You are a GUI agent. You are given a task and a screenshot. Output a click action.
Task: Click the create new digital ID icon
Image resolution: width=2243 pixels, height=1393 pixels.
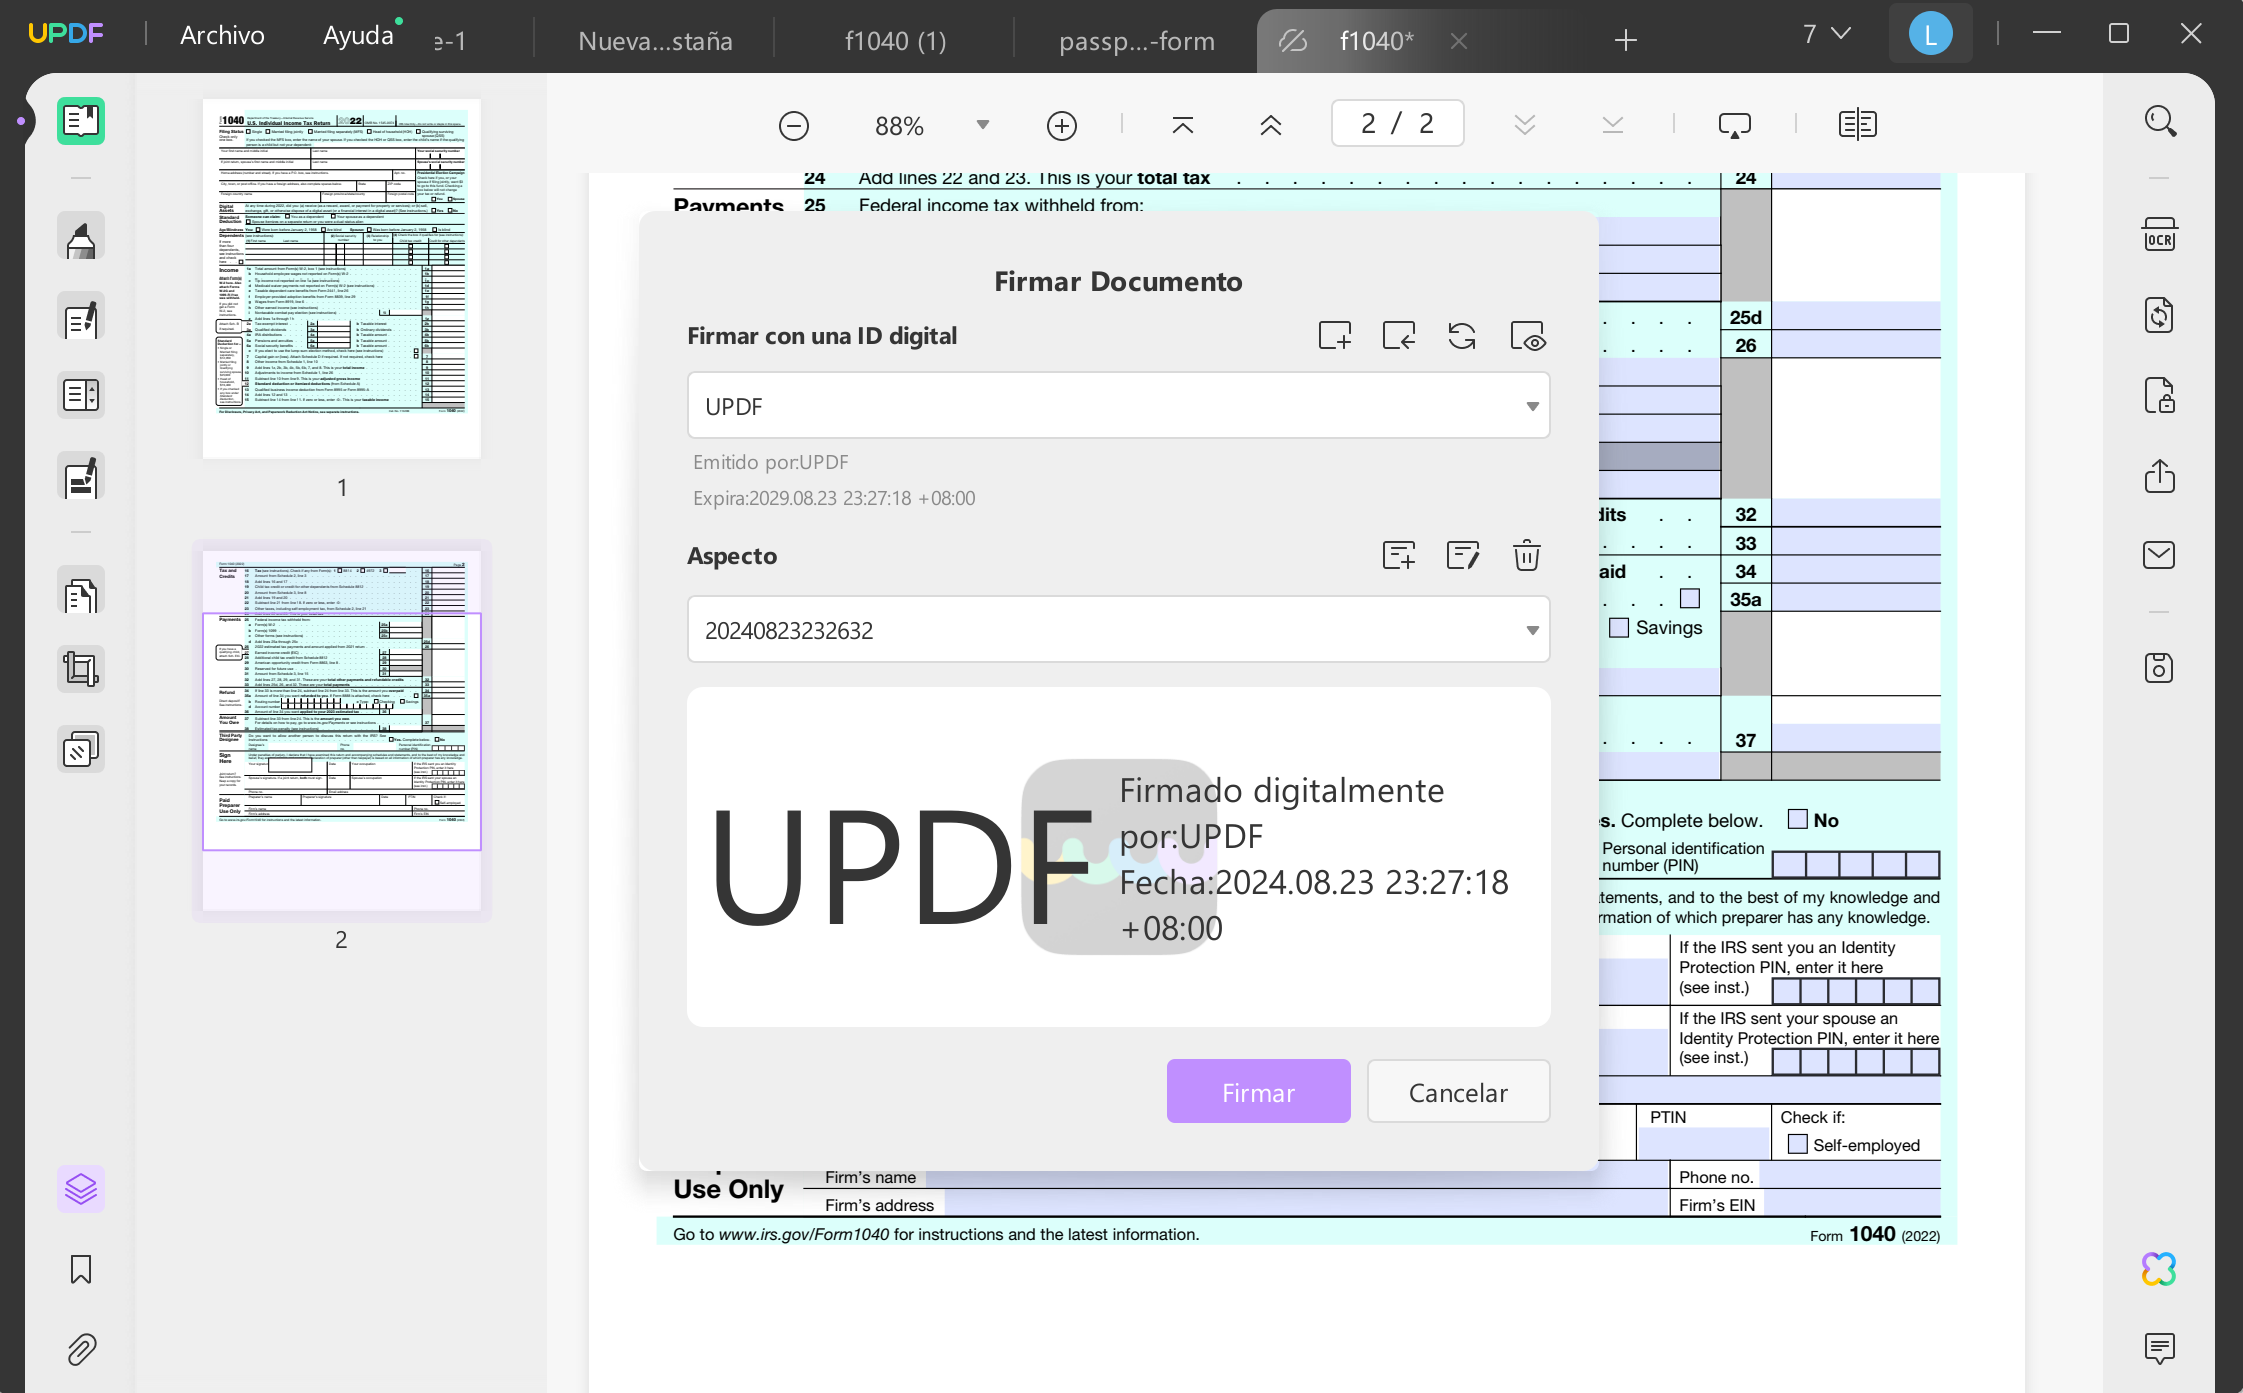(x=1335, y=336)
